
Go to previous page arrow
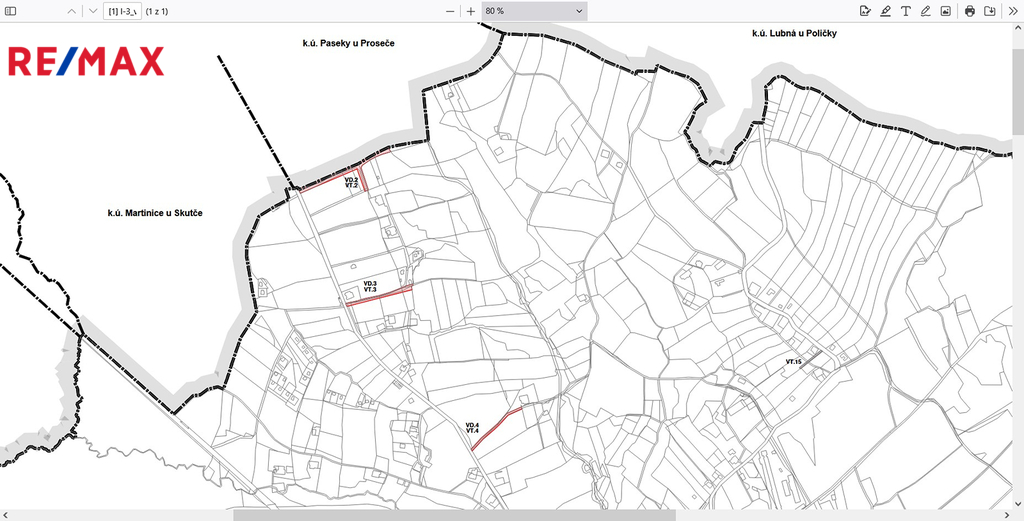click(x=71, y=11)
